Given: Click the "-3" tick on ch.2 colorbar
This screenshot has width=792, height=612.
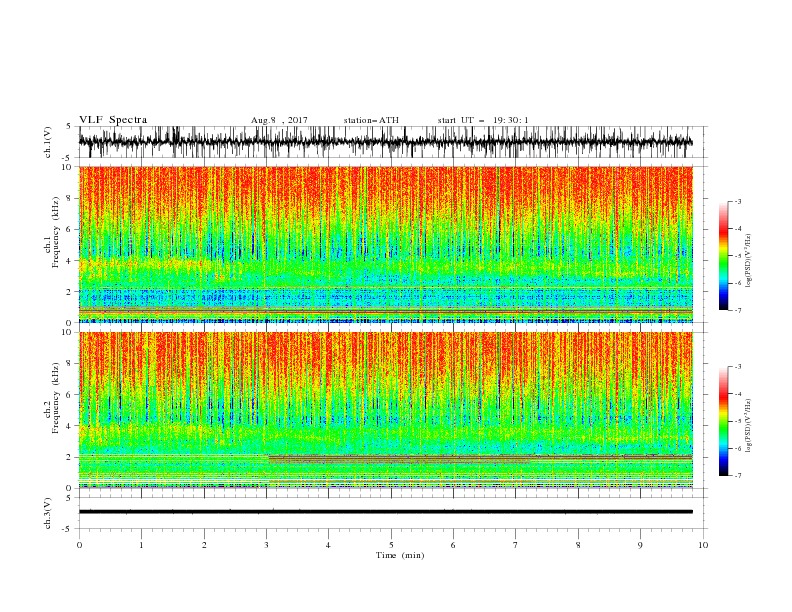Looking at the screenshot, I should (737, 367).
